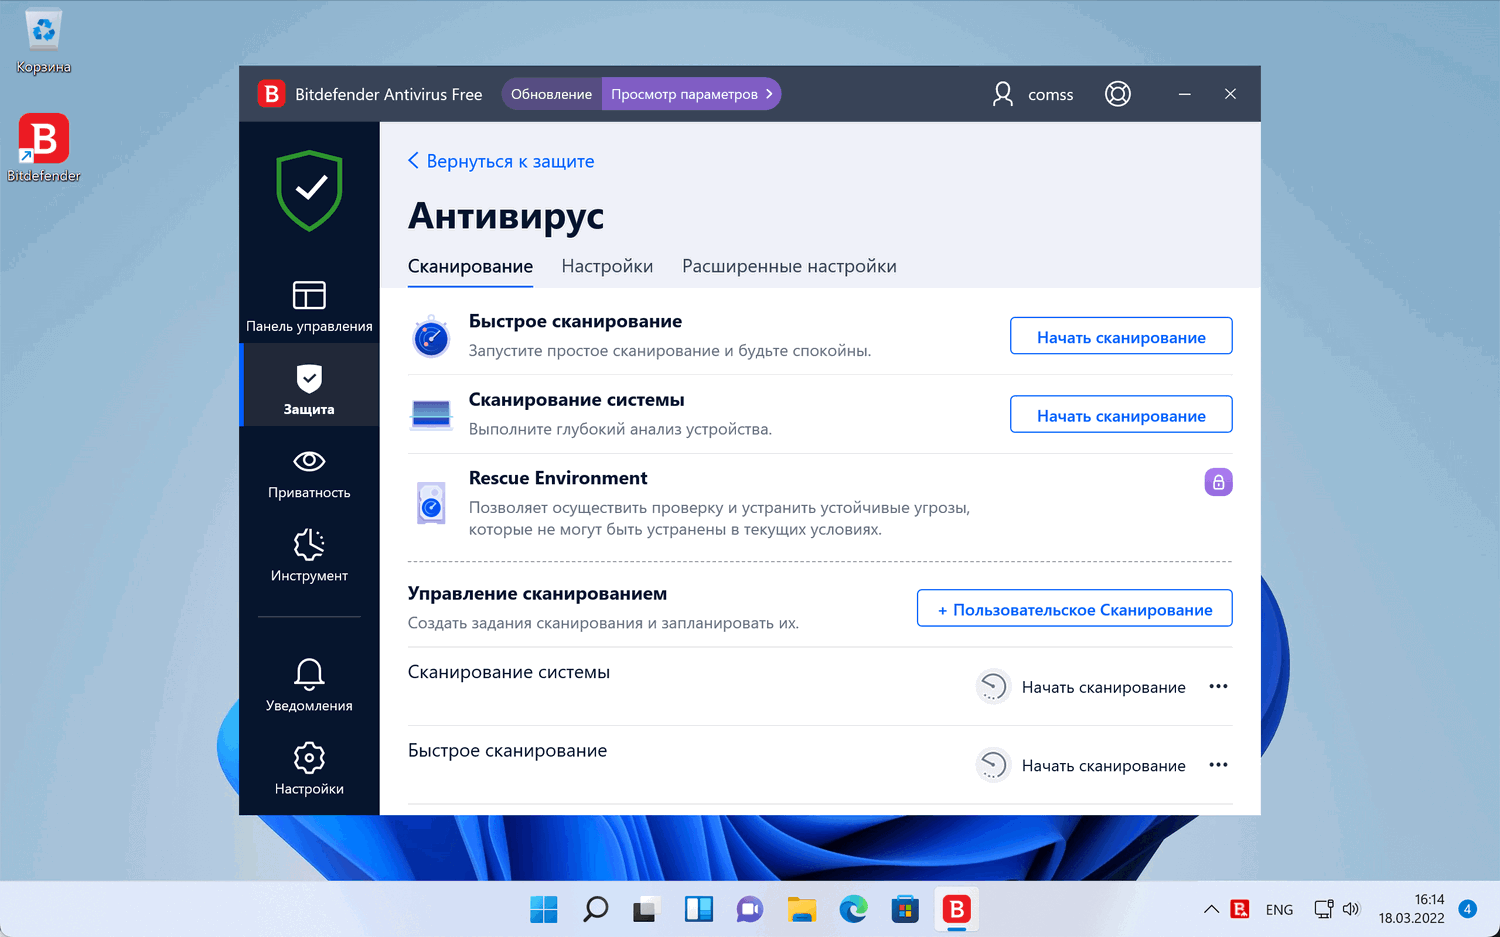Open Microsoft Edge from taskbar

tap(853, 909)
